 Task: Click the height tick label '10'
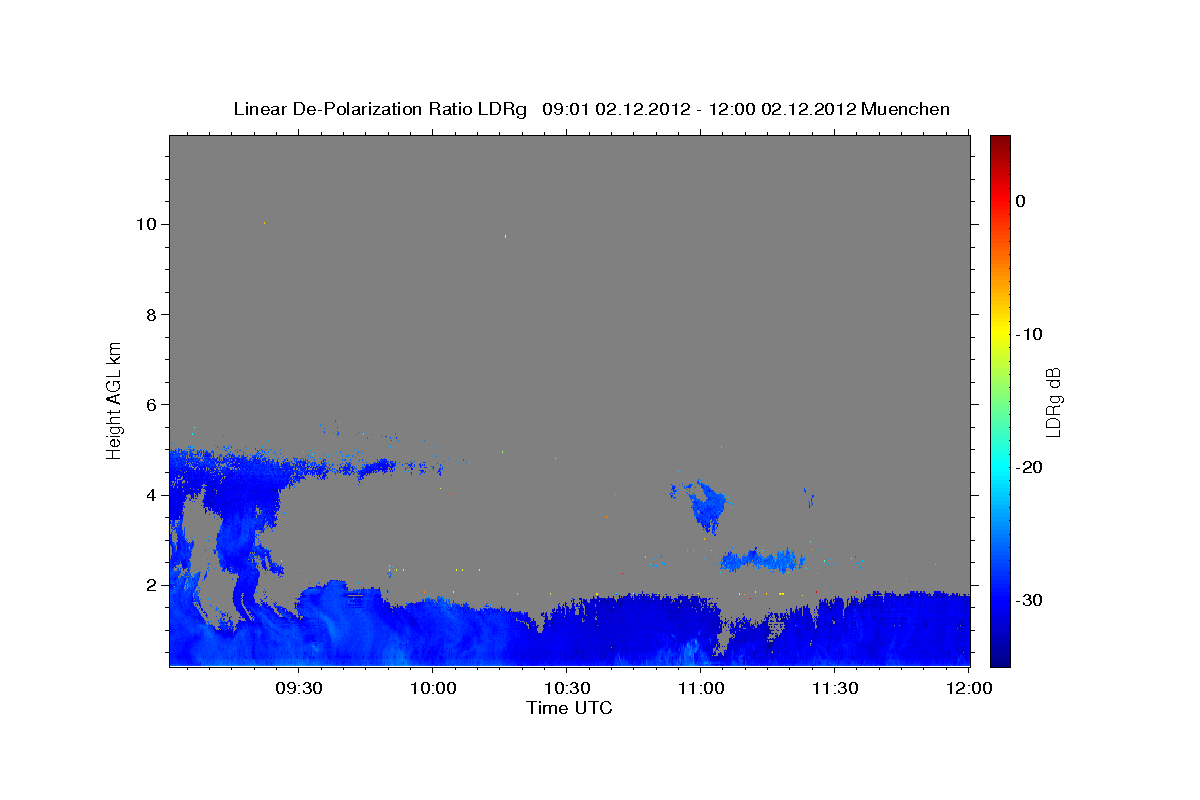tap(146, 224)
